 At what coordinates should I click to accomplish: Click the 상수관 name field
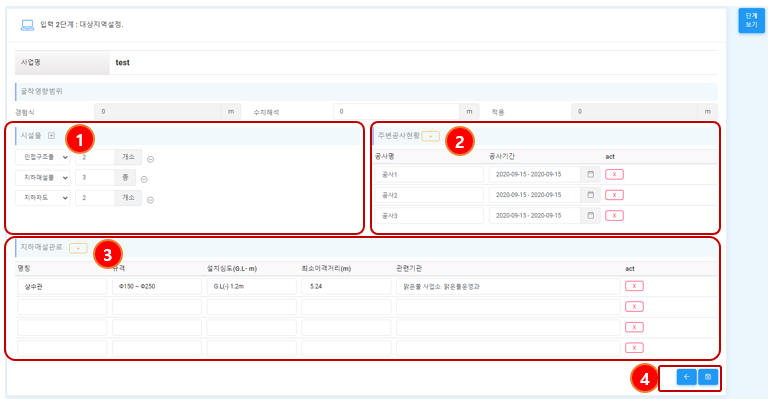click(x=62, y=287)
